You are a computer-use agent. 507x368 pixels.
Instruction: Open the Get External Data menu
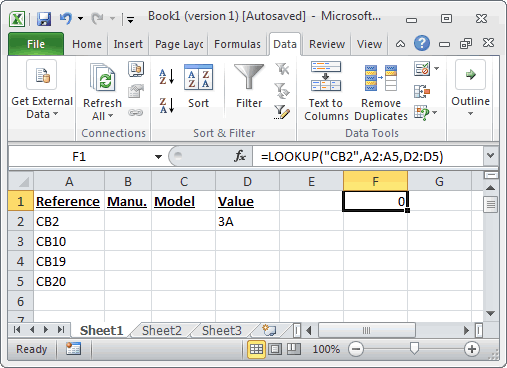42,90
